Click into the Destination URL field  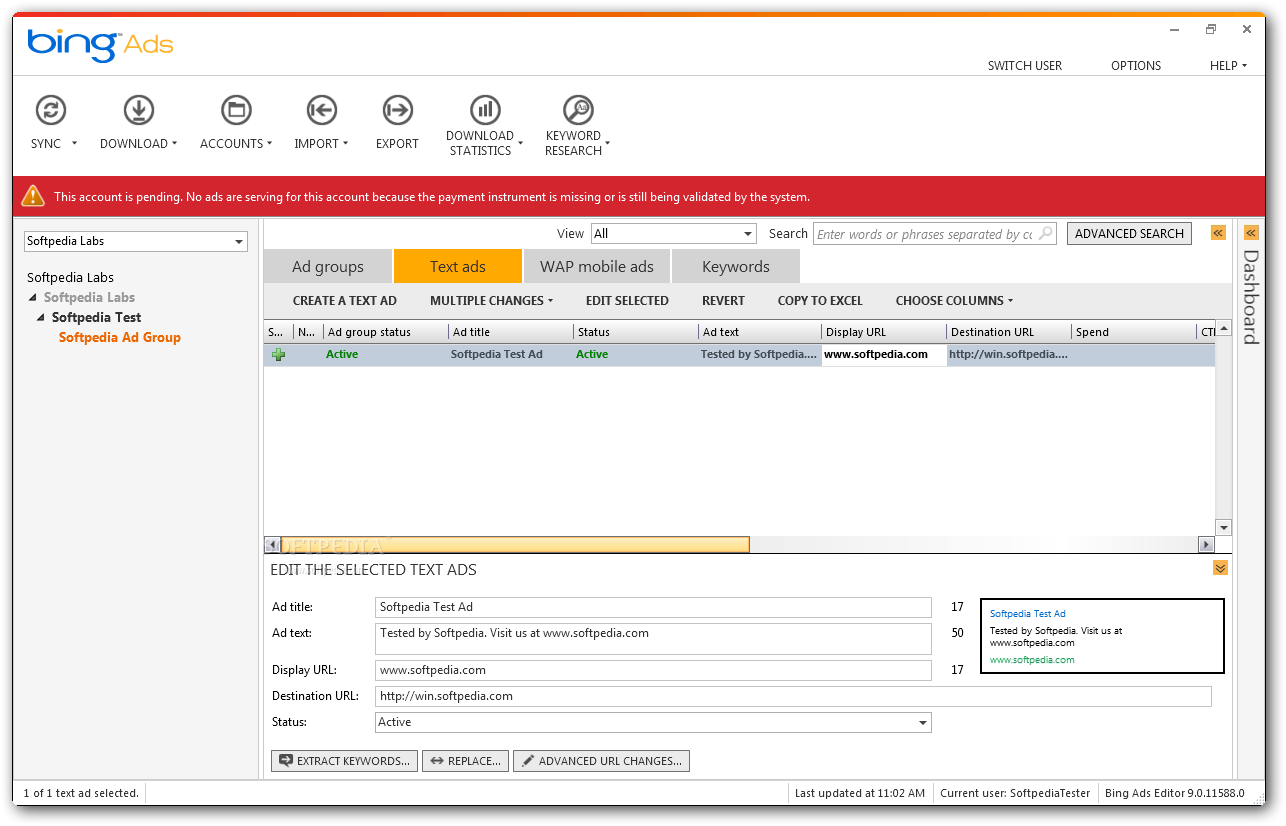[x=793, y=696]
